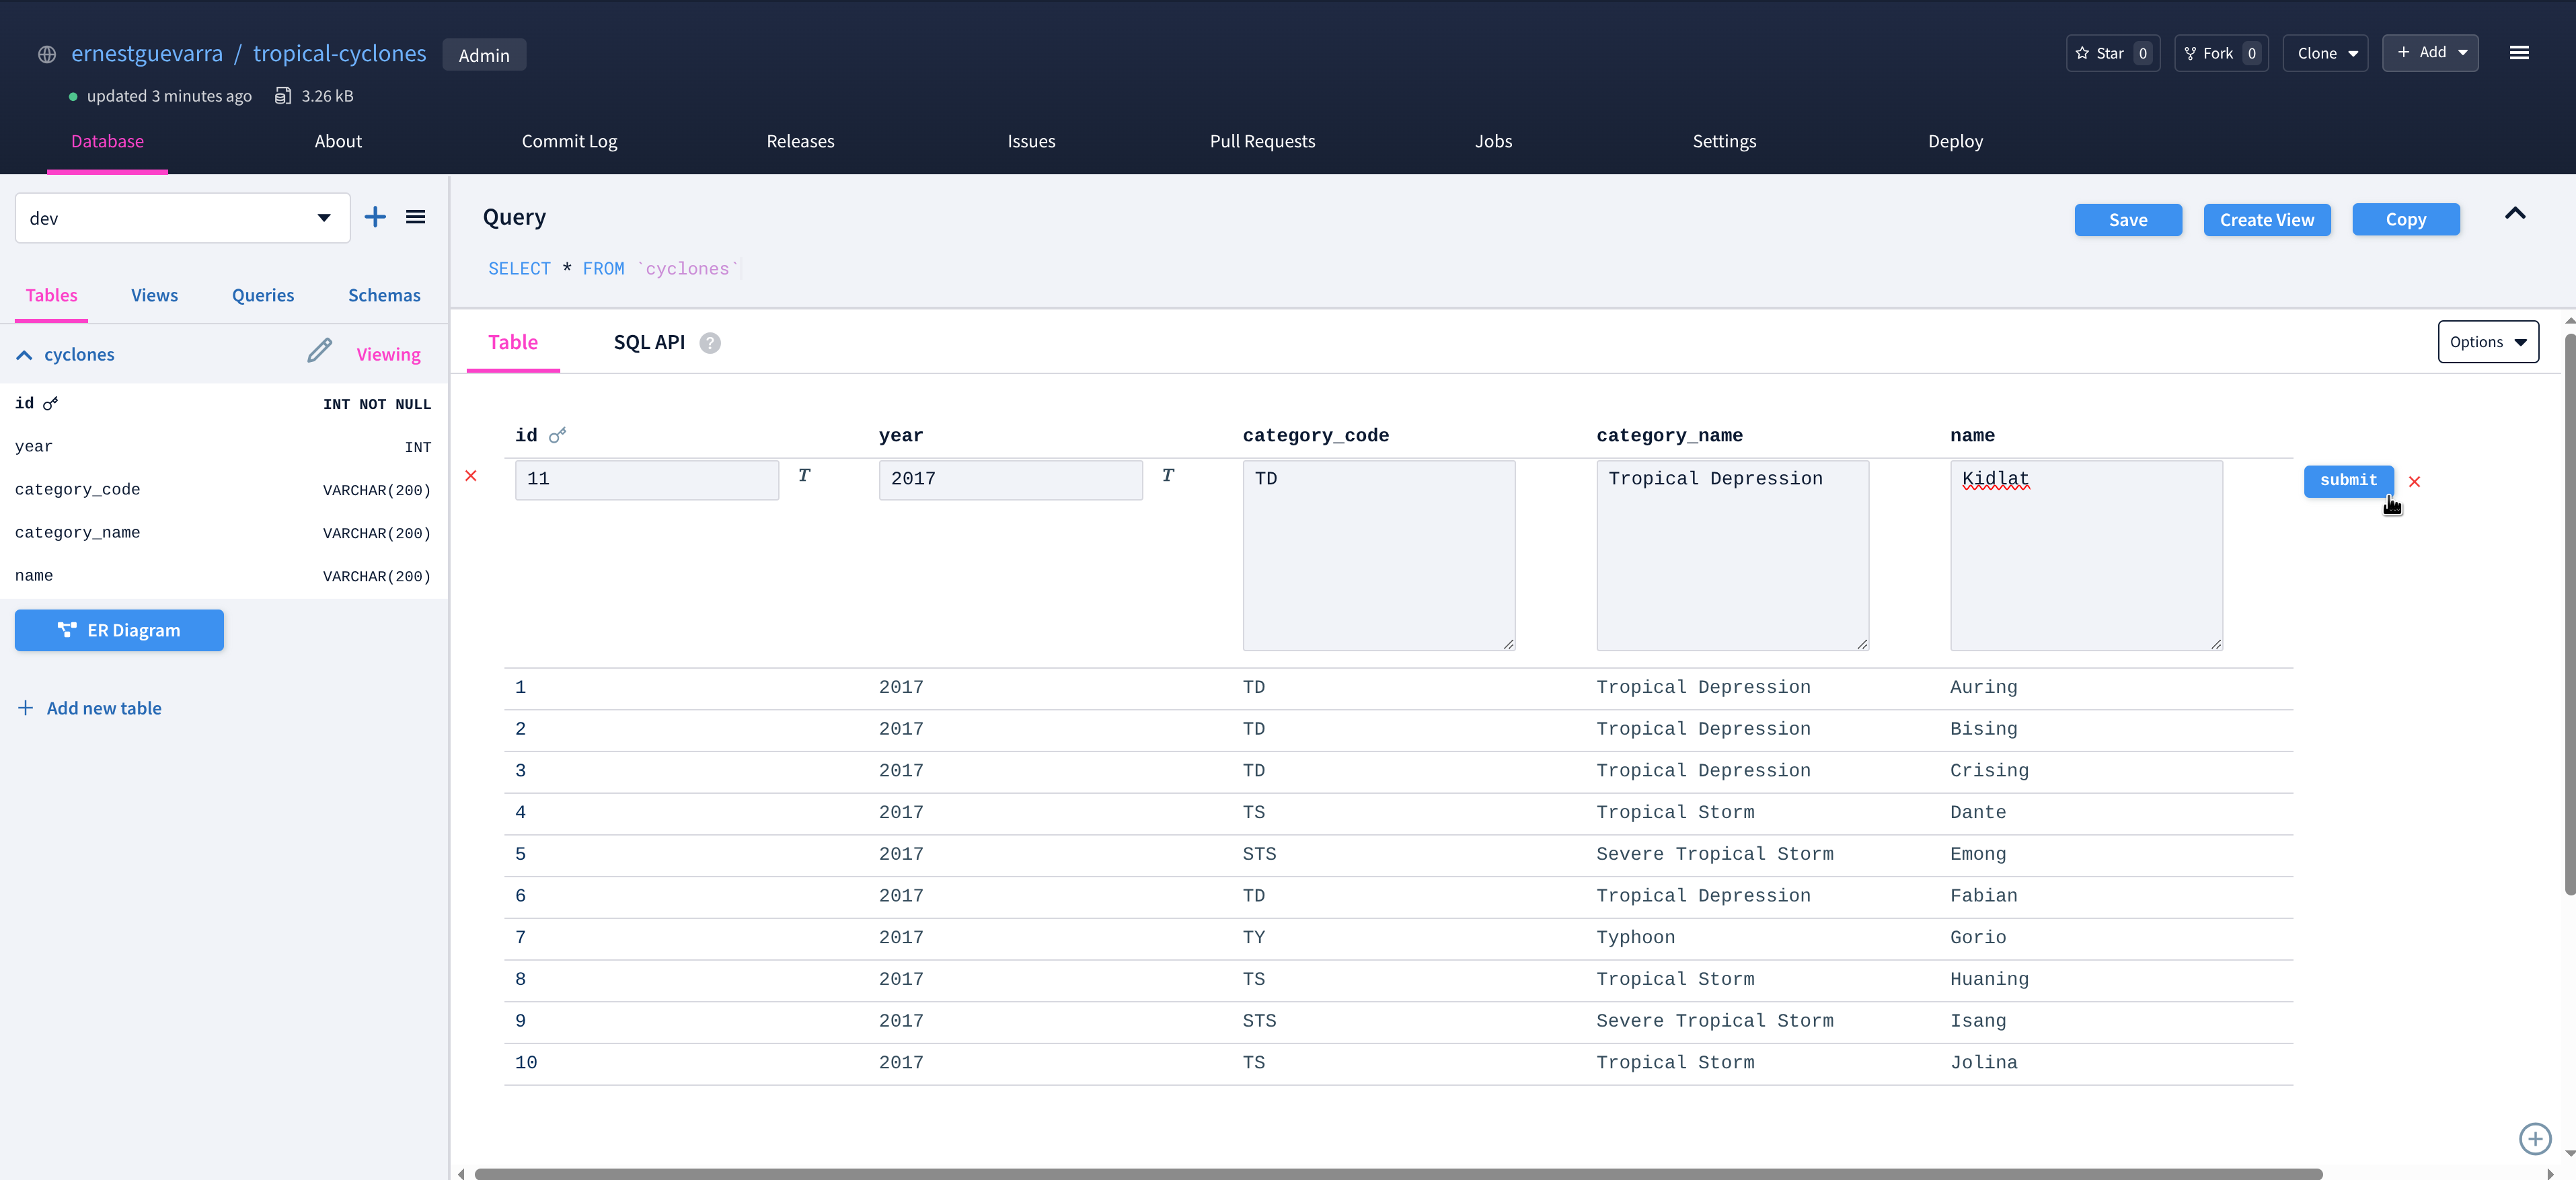Viewport: 2576px width, 1180px height.
Task: Click the red X left of id field
Action: 471,476
